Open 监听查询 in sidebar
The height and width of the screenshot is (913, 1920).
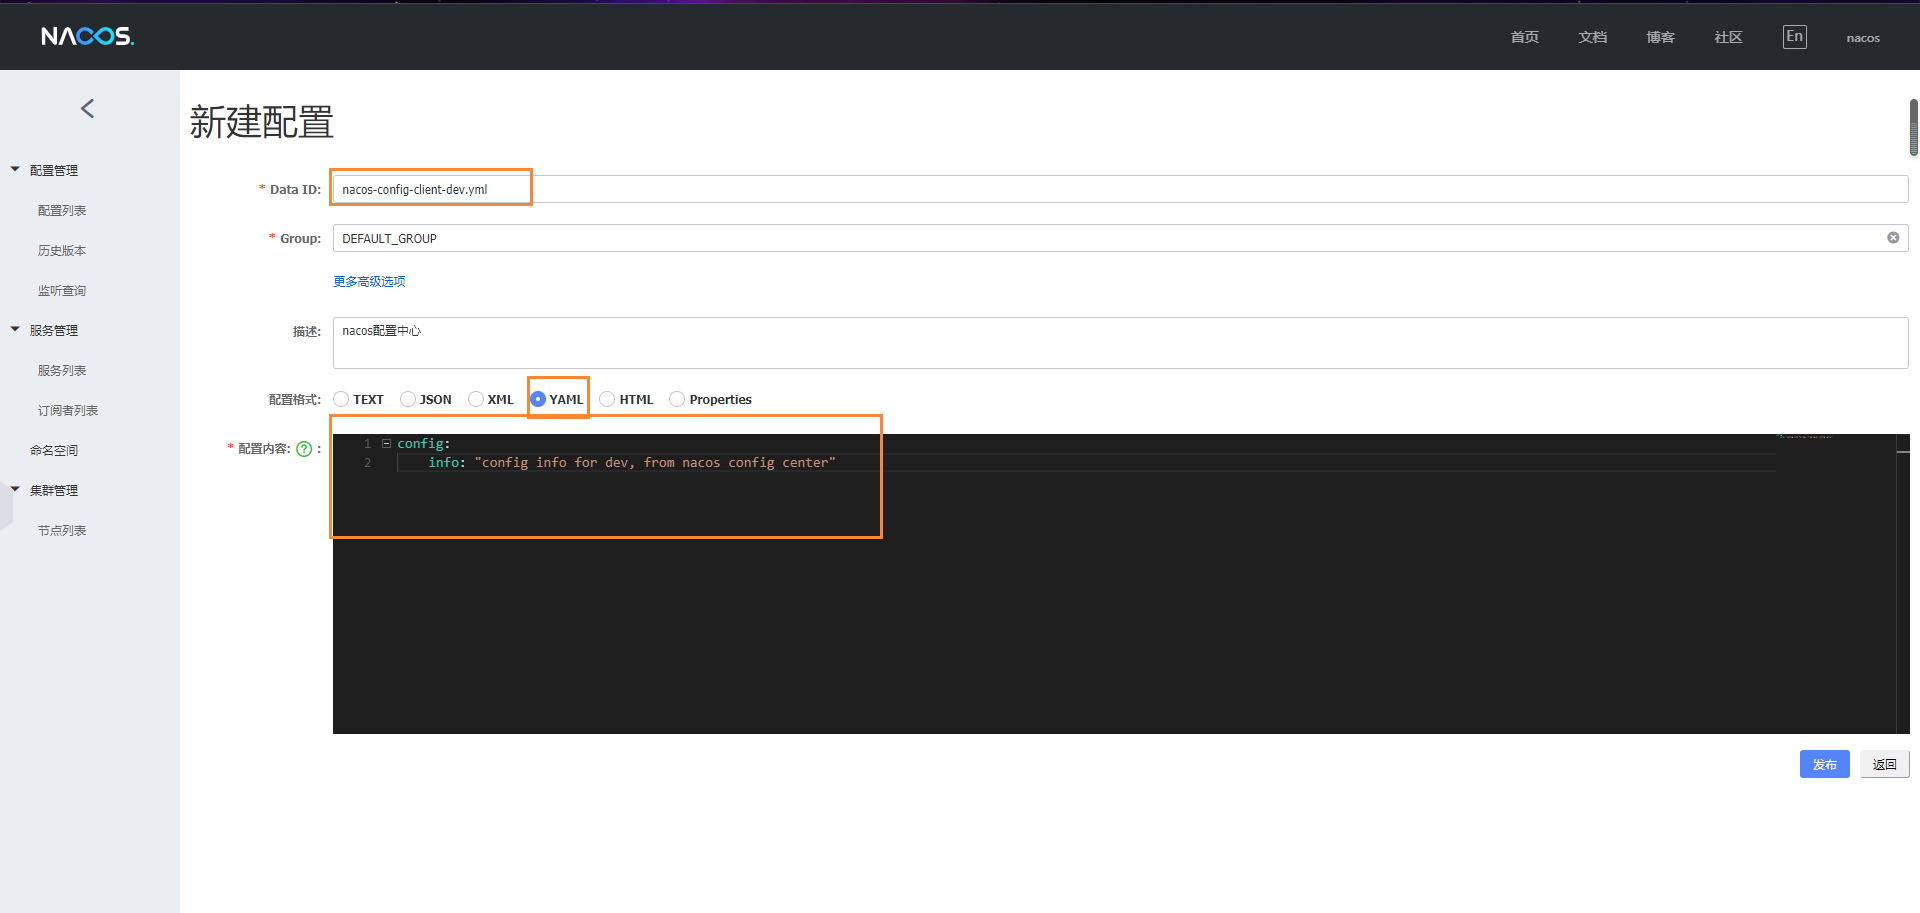click(62, 290)
